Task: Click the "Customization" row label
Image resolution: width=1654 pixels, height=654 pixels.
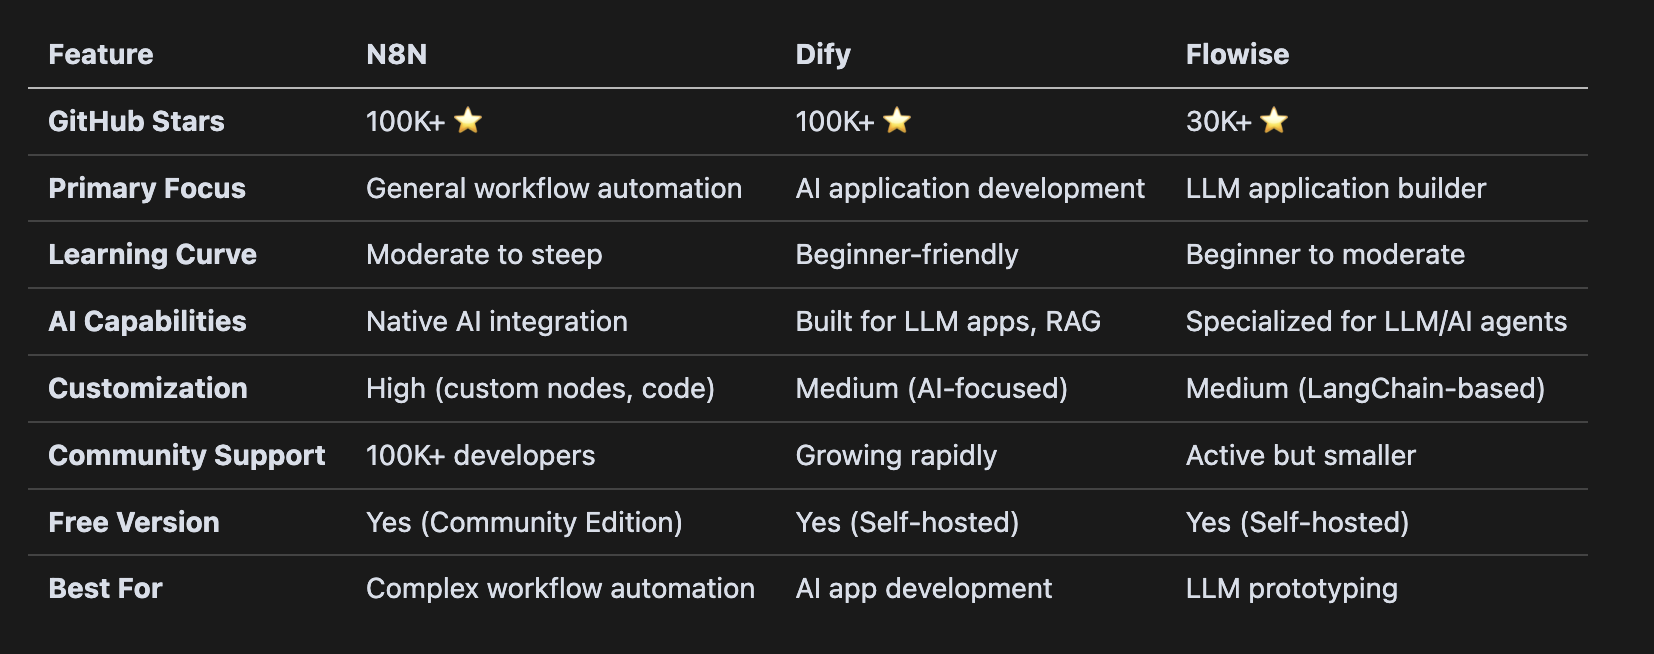Action: (148, 388)
